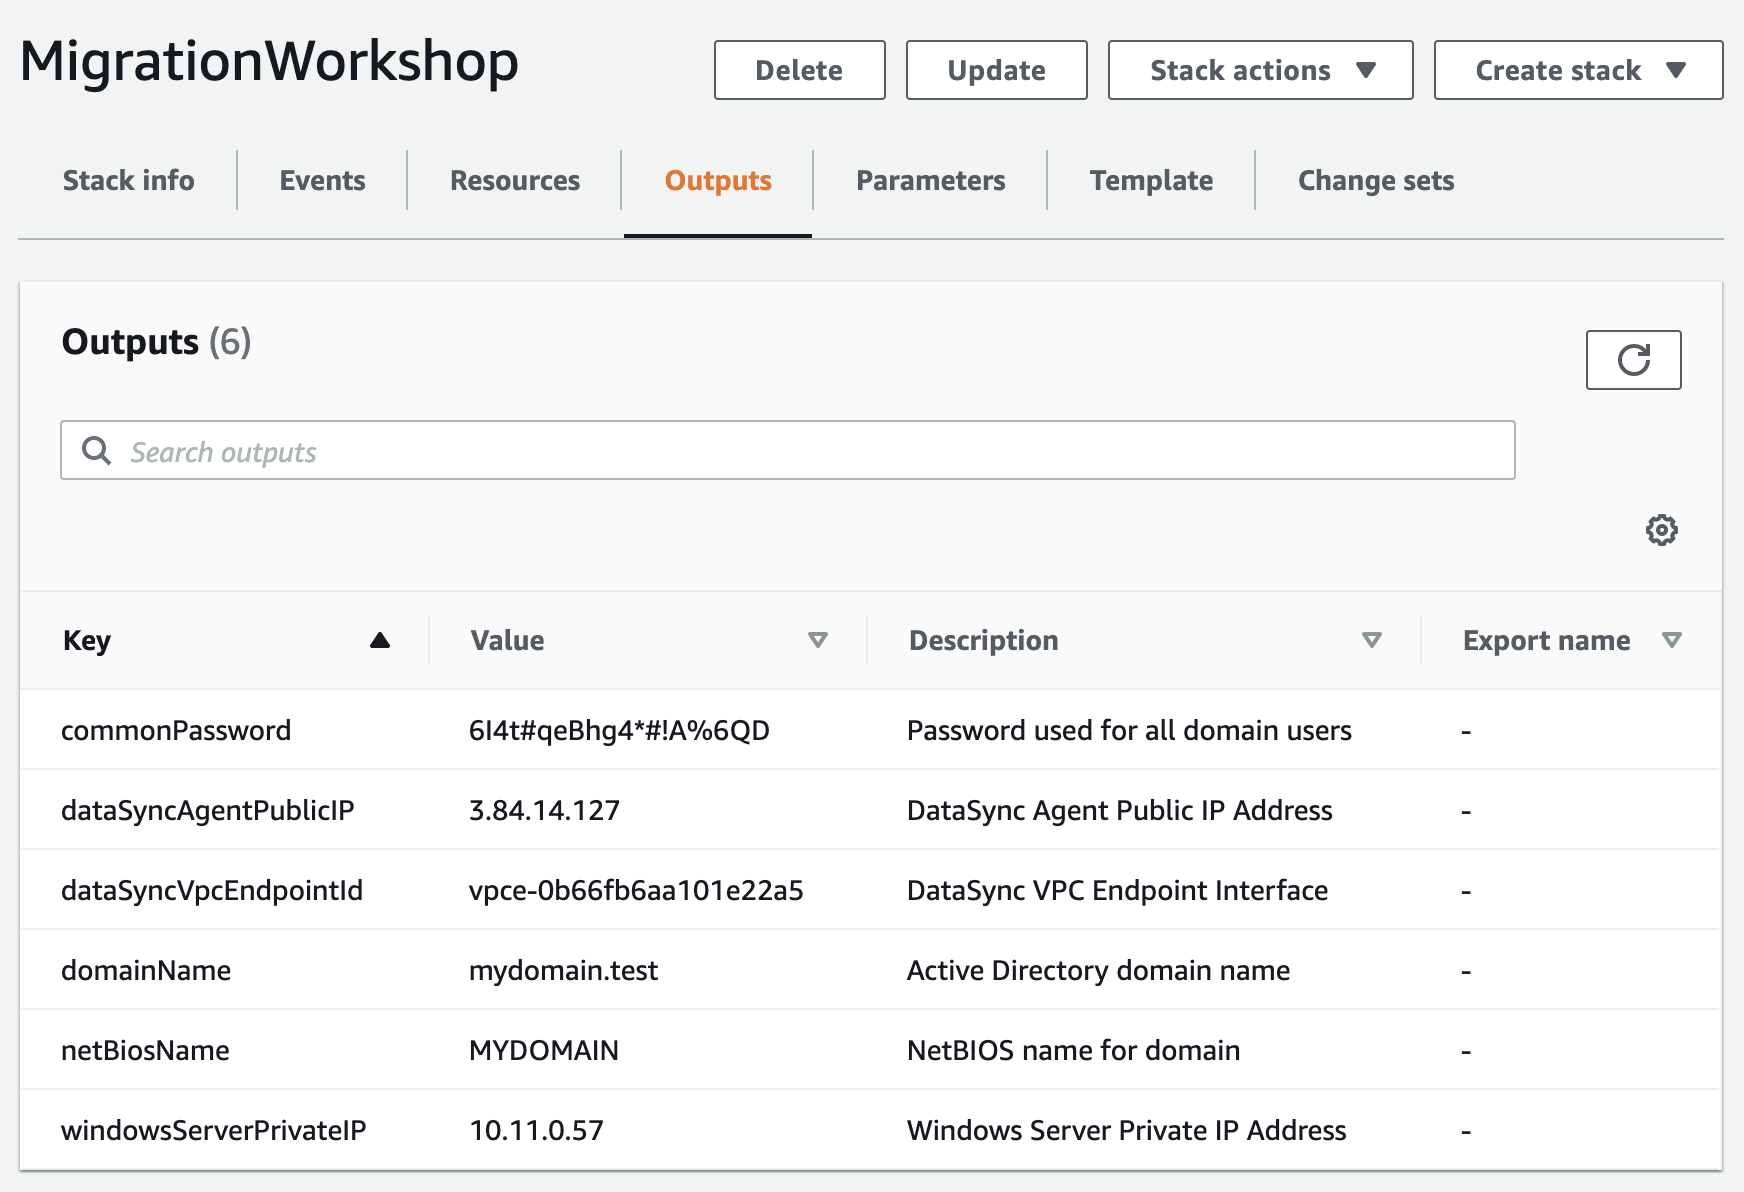Open the Events tab

click(322, 181)
